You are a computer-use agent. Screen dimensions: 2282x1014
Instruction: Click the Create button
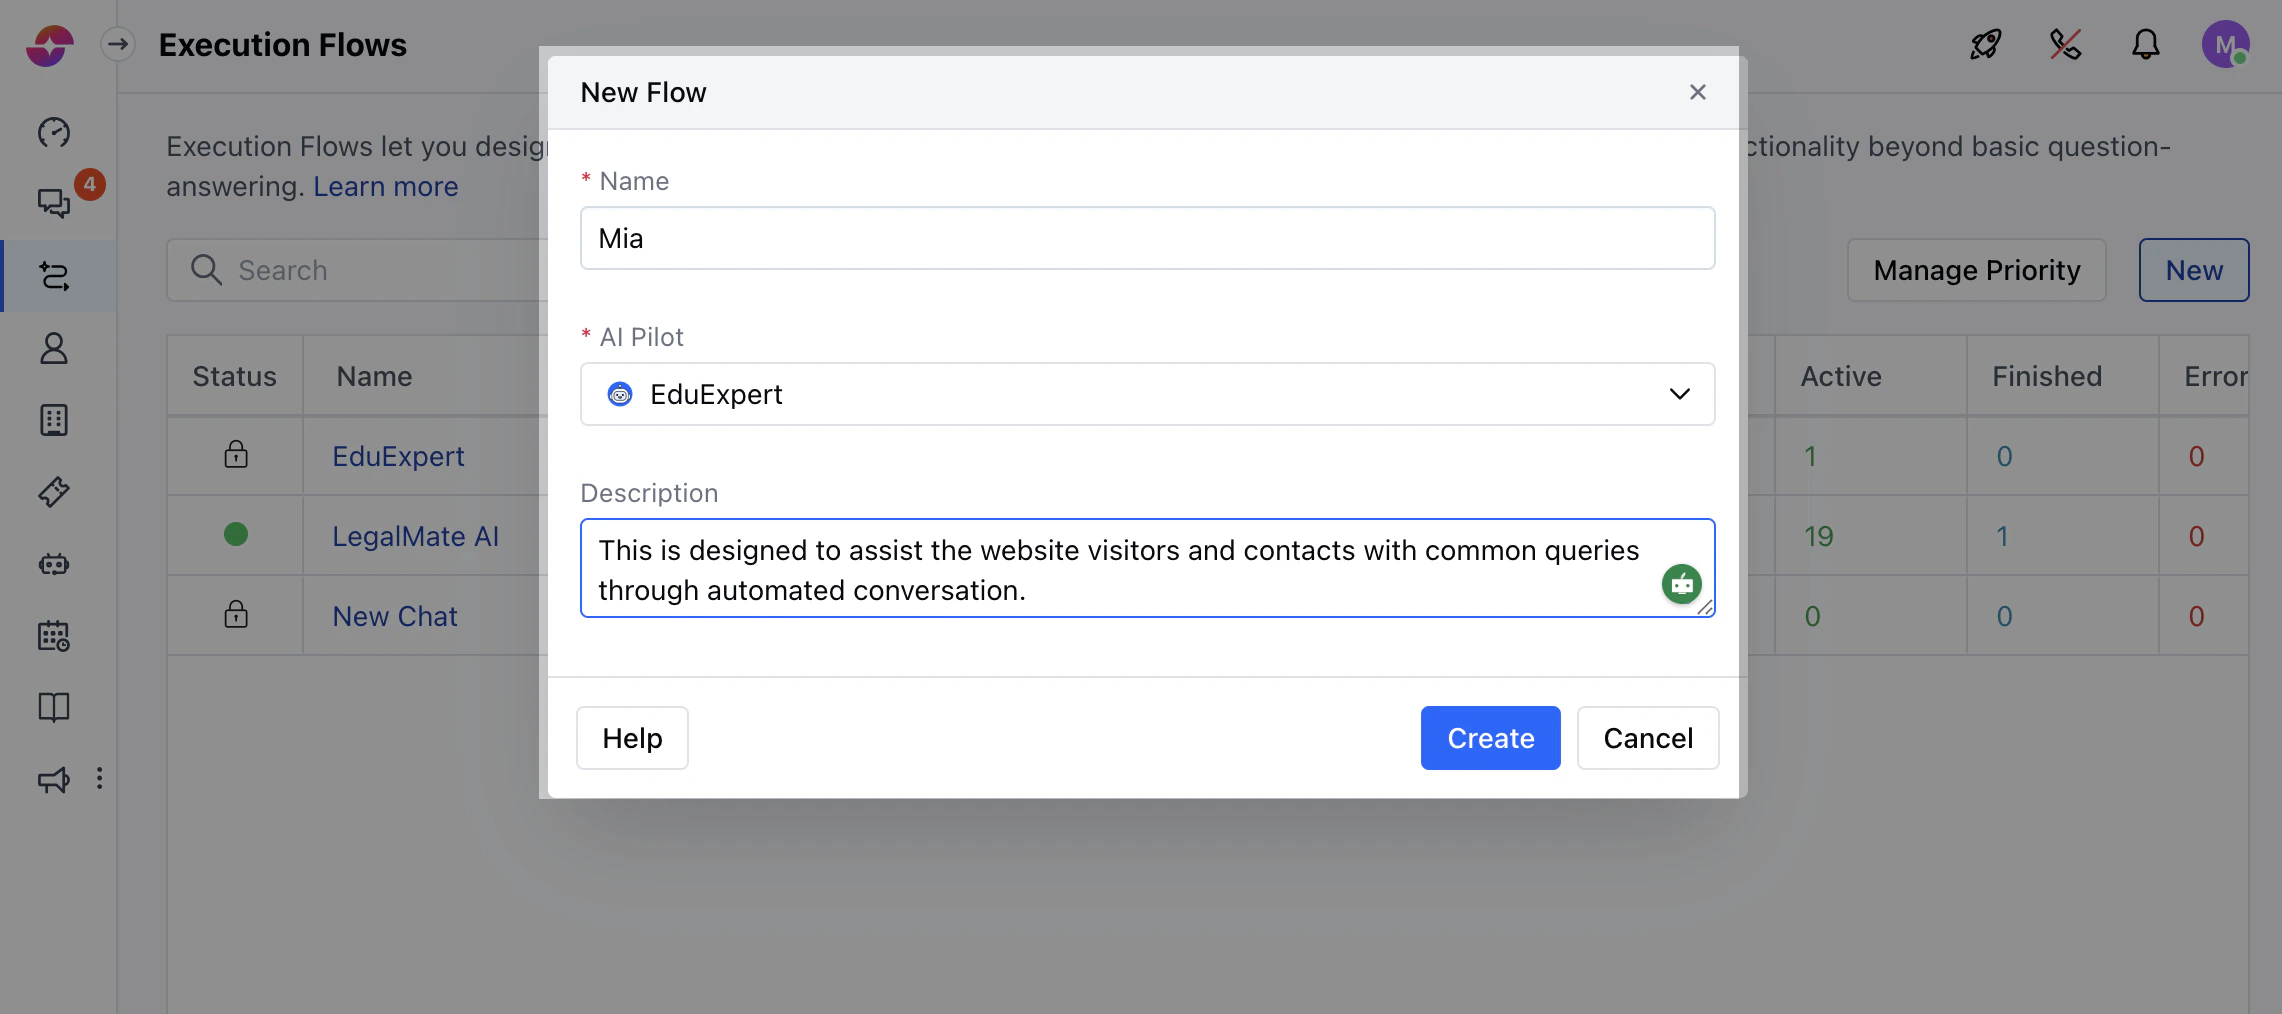1491,738
